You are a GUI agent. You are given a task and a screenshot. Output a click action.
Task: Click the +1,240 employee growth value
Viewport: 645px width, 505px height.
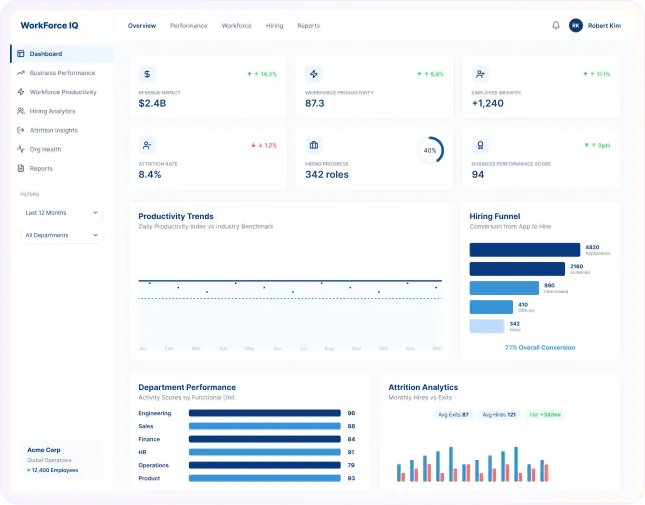487,103
